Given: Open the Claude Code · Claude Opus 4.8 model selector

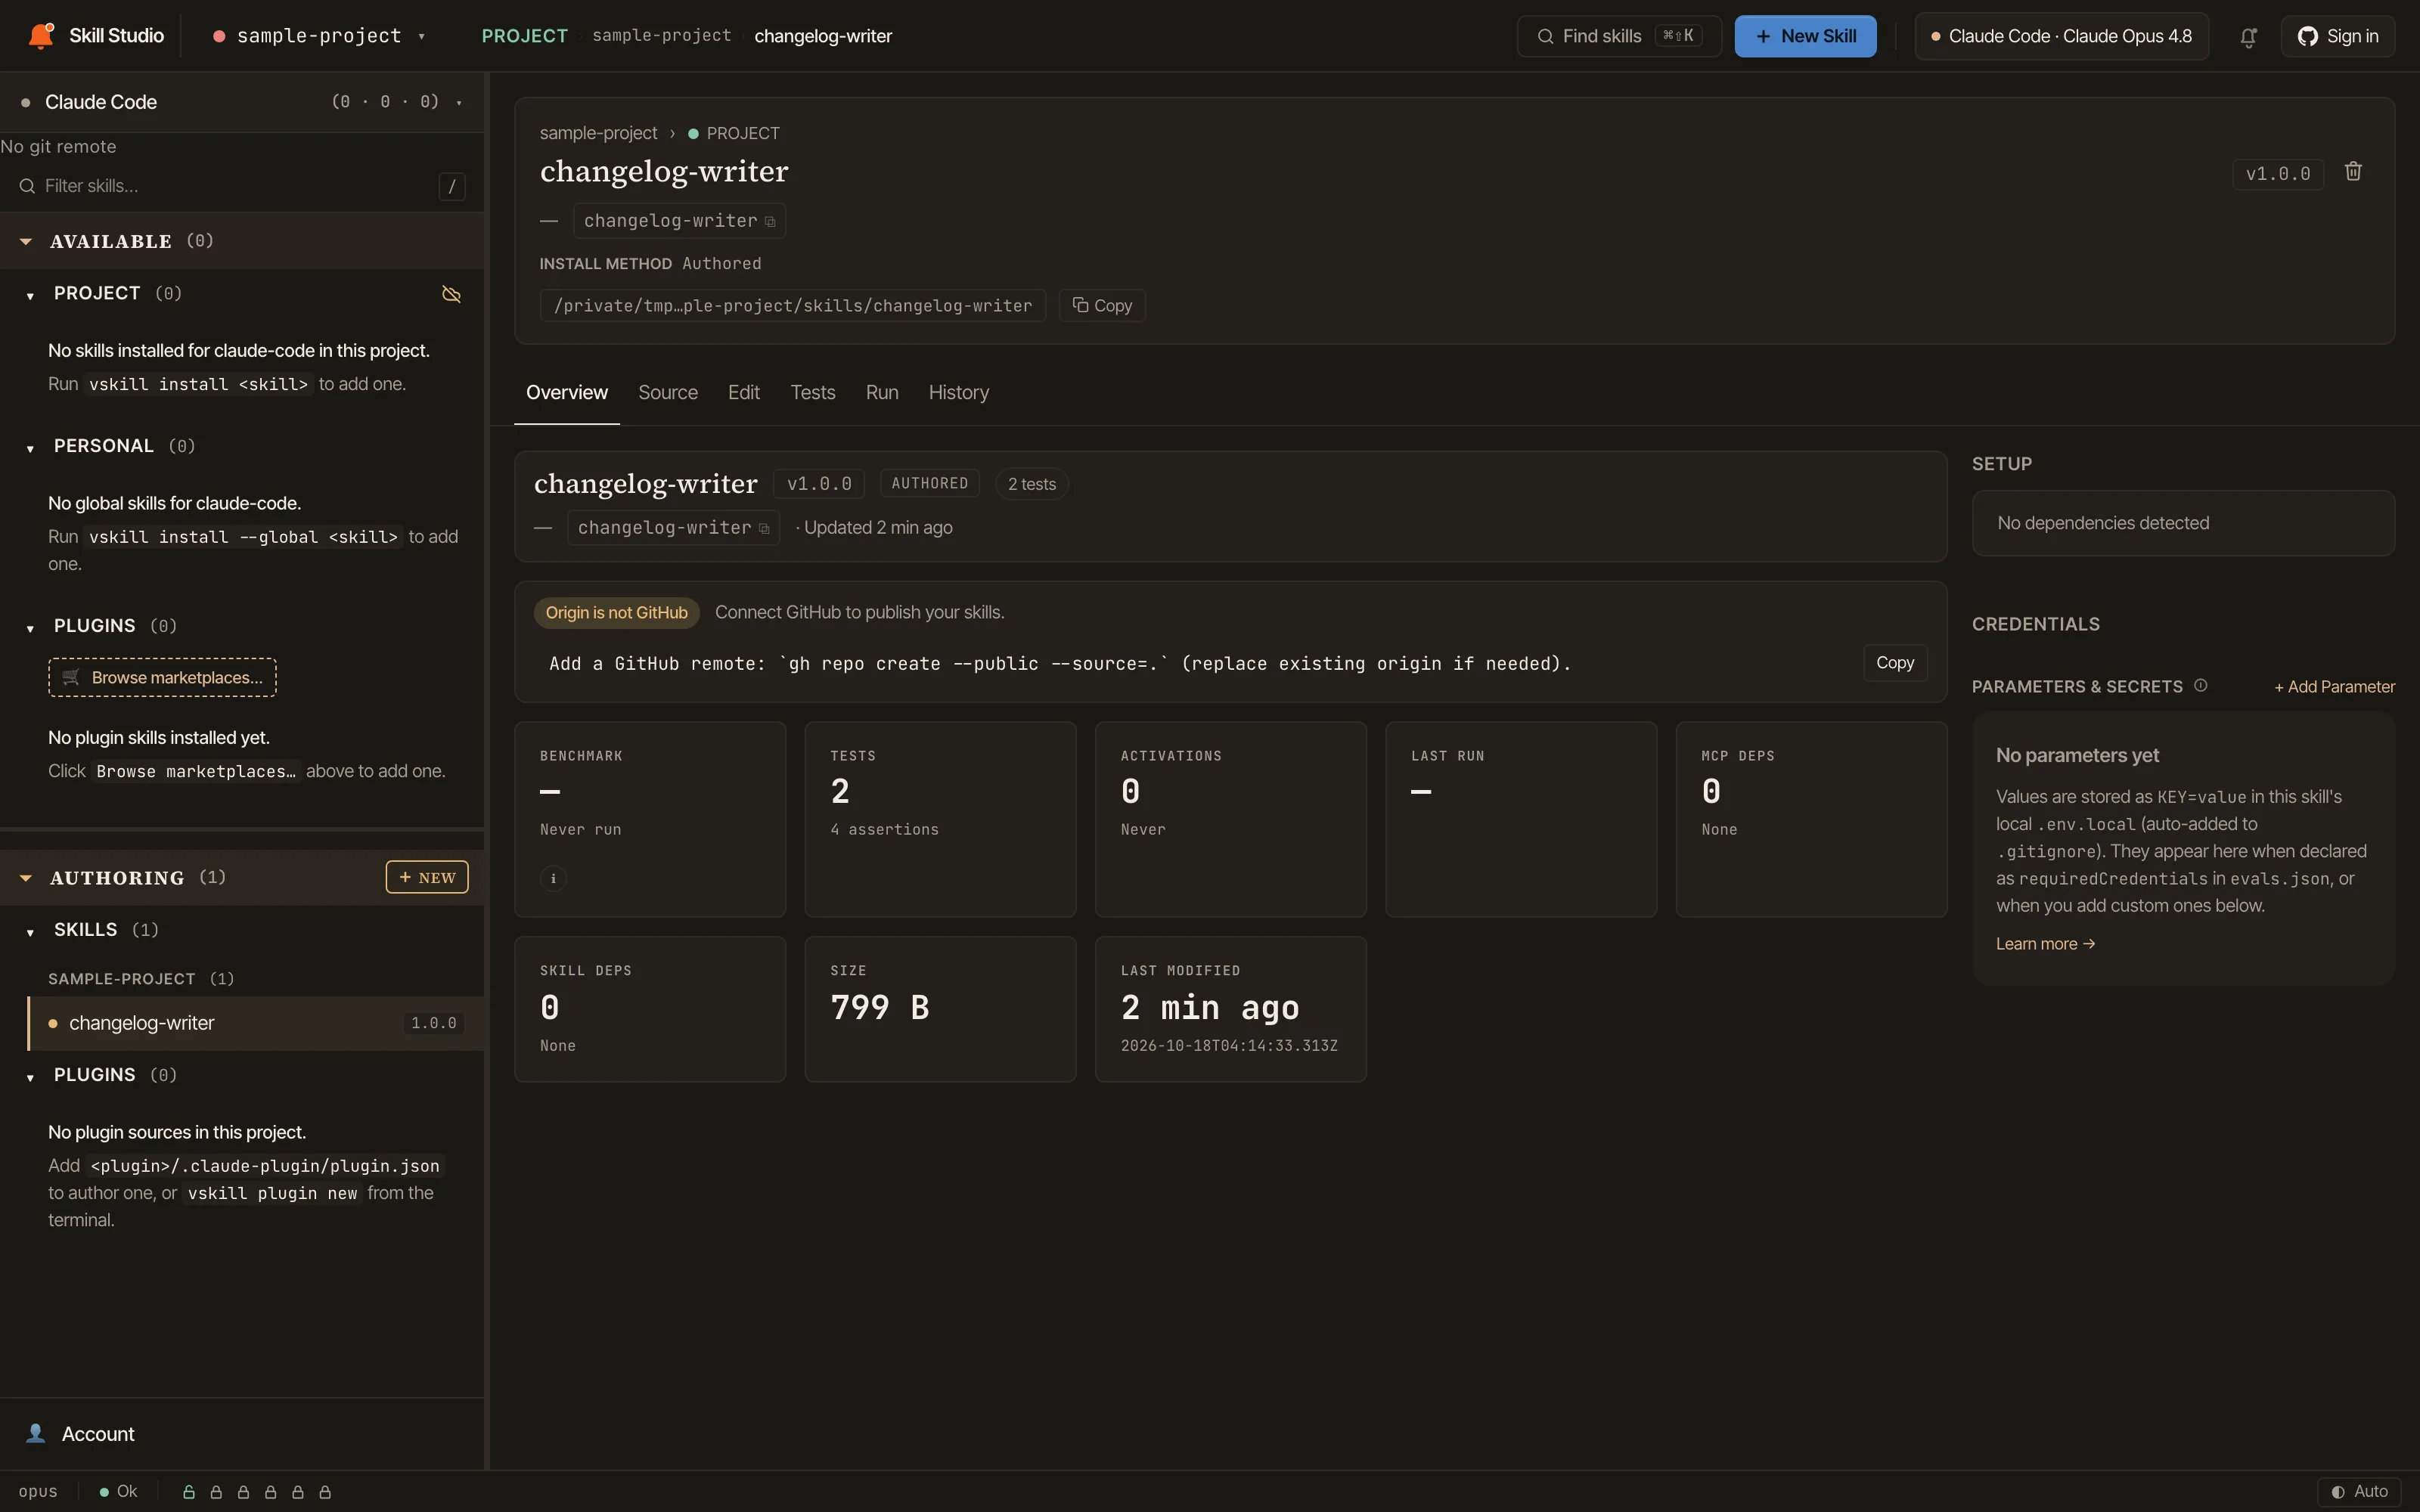Looking at the screenshot, I should [x=2061, y=36].
